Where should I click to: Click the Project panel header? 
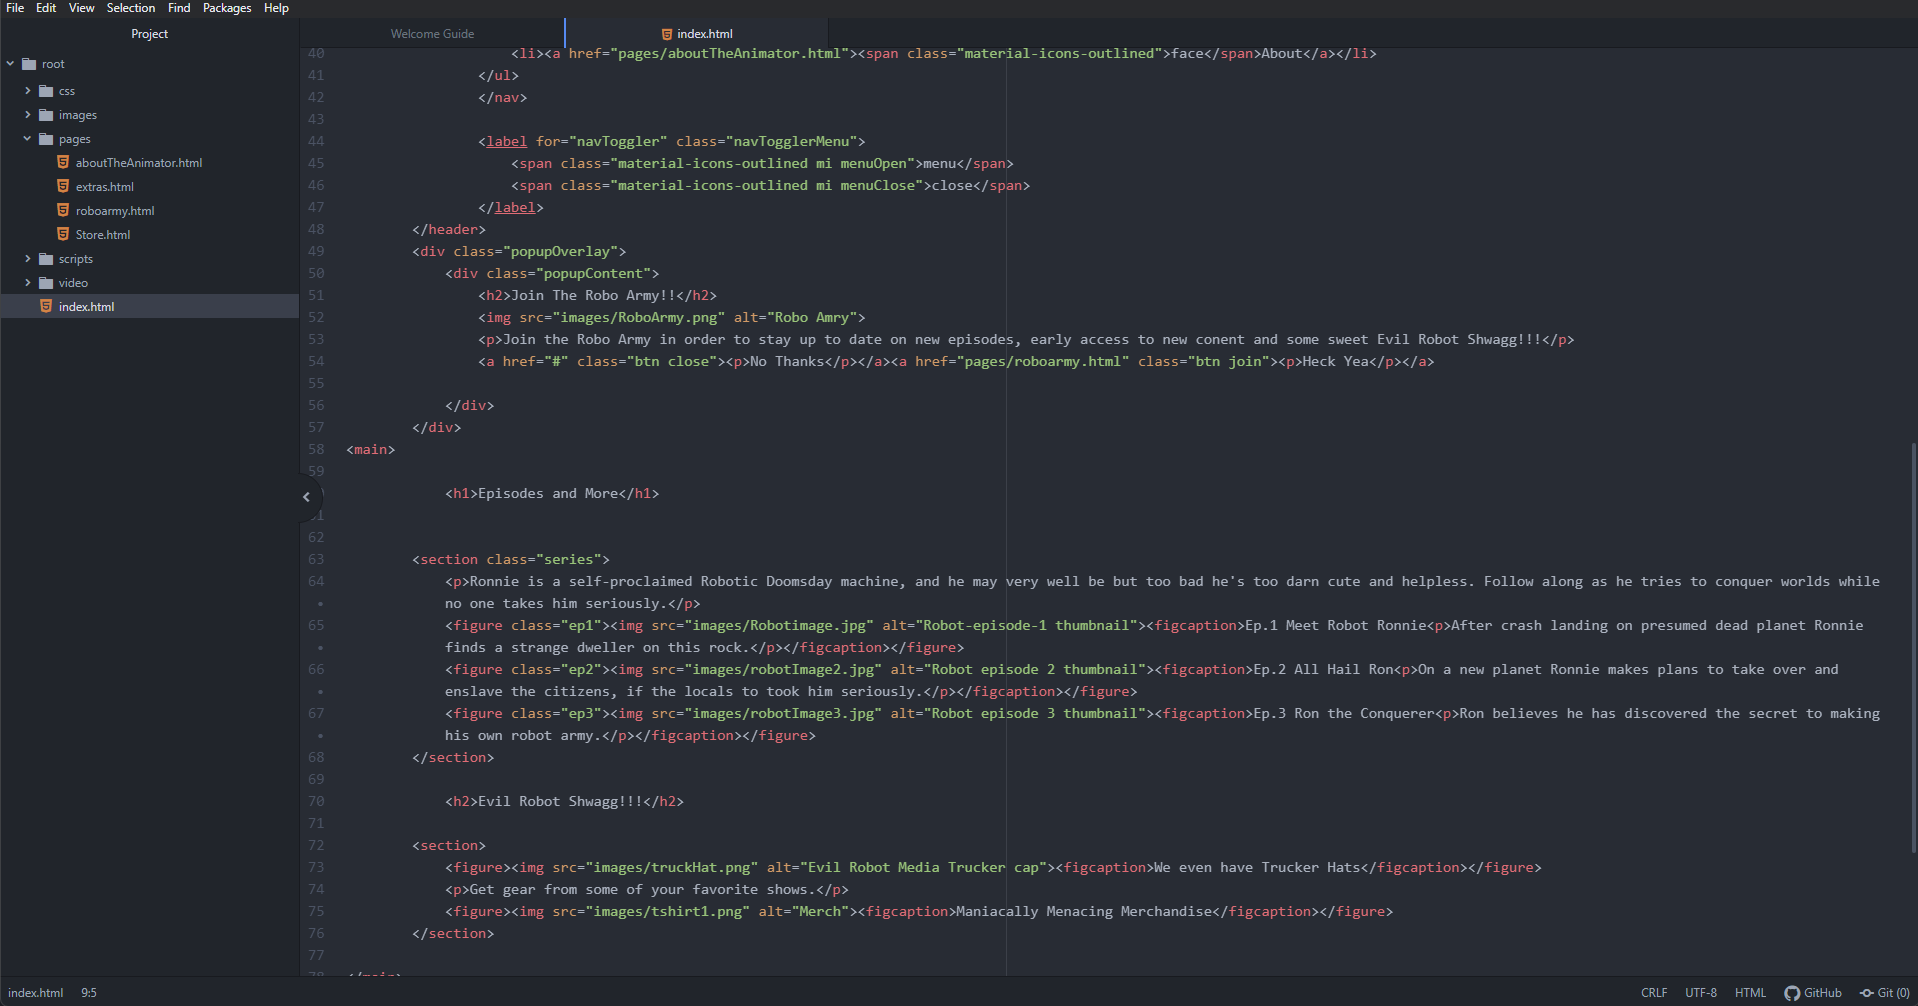[x=149, y=33]
